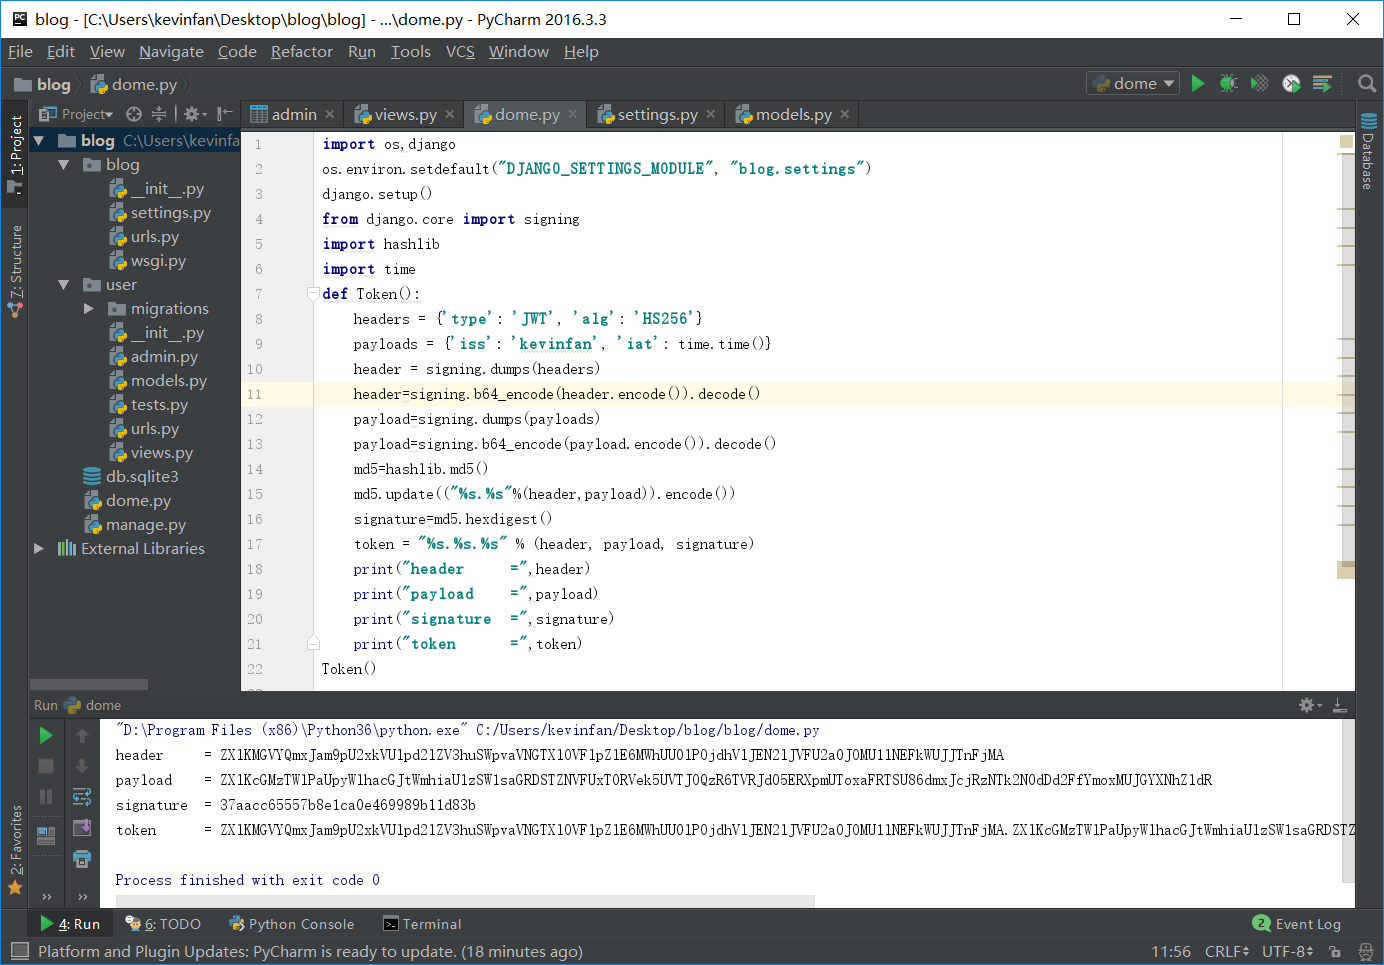Expand External Libraries node
Viewport: 1384px width, 965px height.
[39, 549]
